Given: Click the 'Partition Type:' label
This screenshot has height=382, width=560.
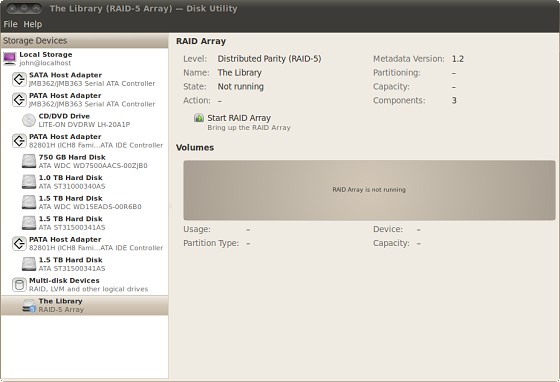Looking at the screenshot, I should point(211,243).
